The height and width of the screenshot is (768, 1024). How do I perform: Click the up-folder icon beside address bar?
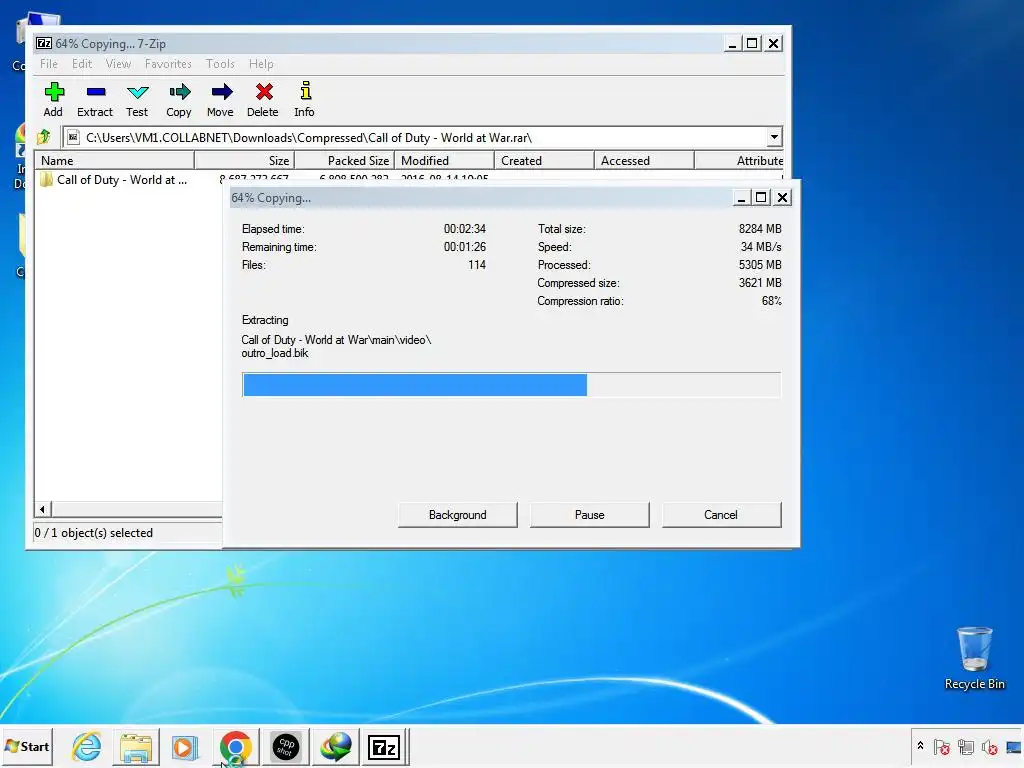(44, 137)
